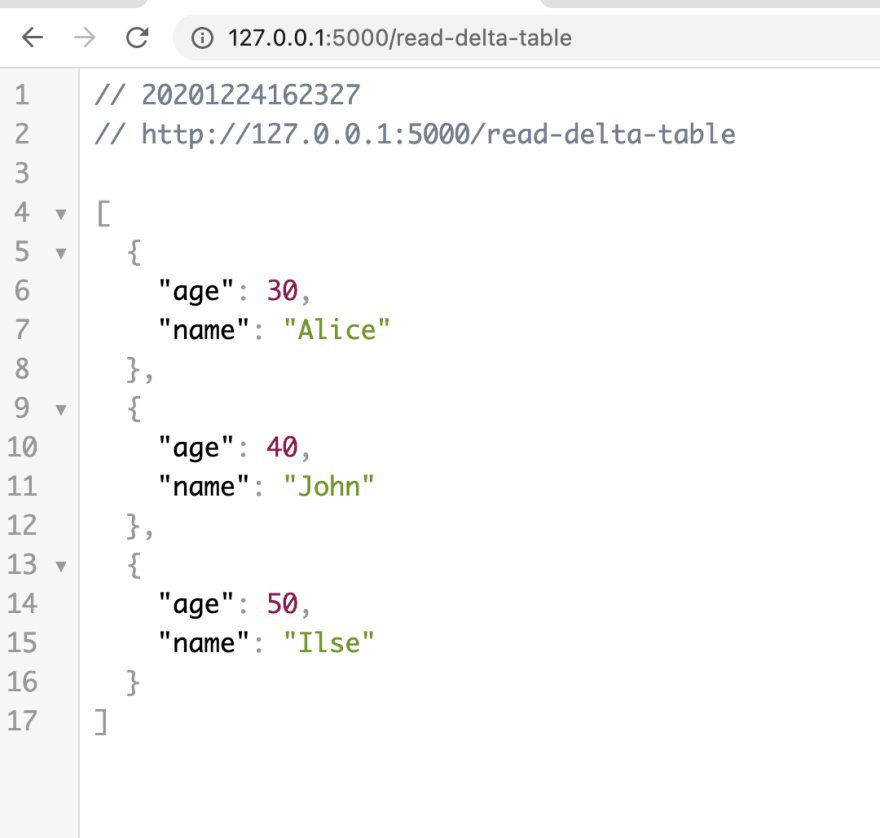The width and height of the screenshot is (880, 838).
Task: Collapse the Alice object on line 5
Action: [x=61, y=253]
